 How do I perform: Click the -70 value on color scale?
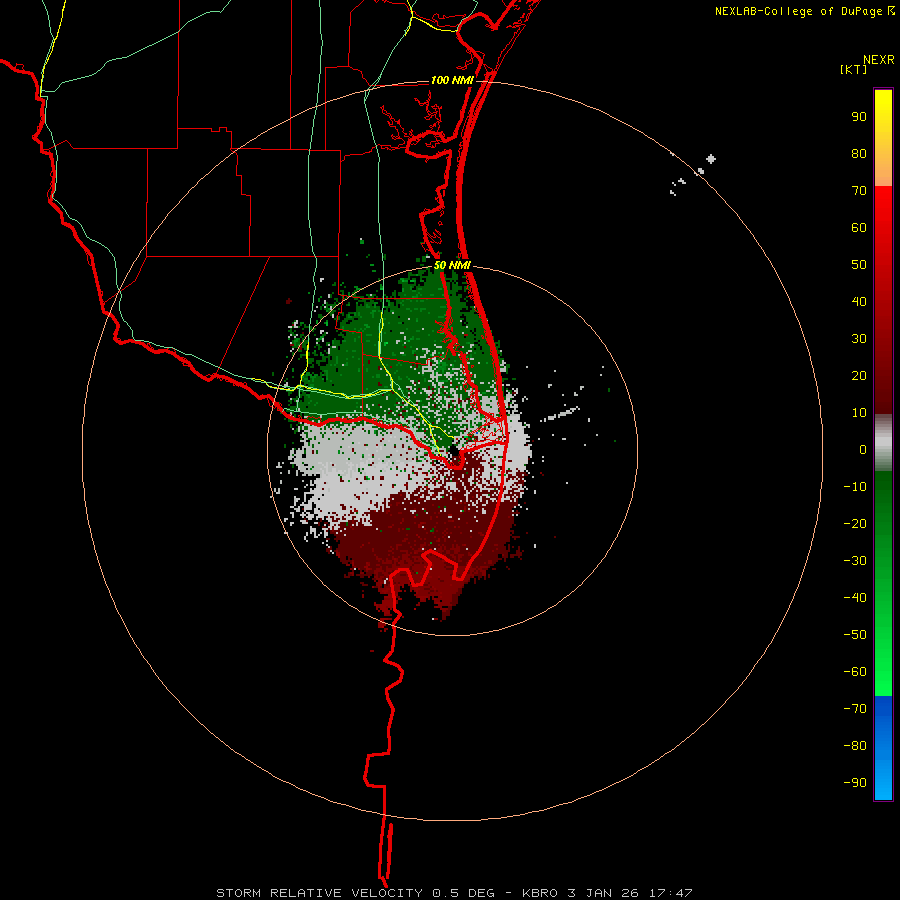[x=855, y=708]
